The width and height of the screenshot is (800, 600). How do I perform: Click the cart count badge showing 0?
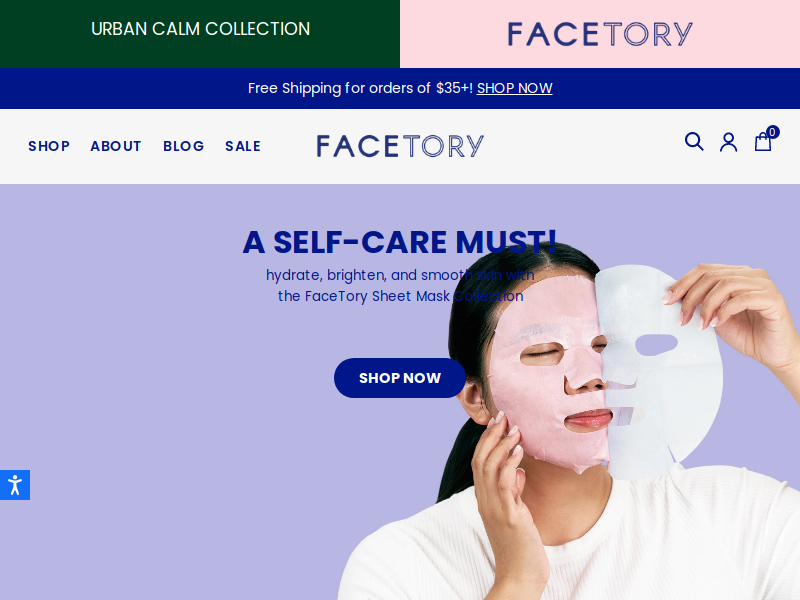point(772,132)
